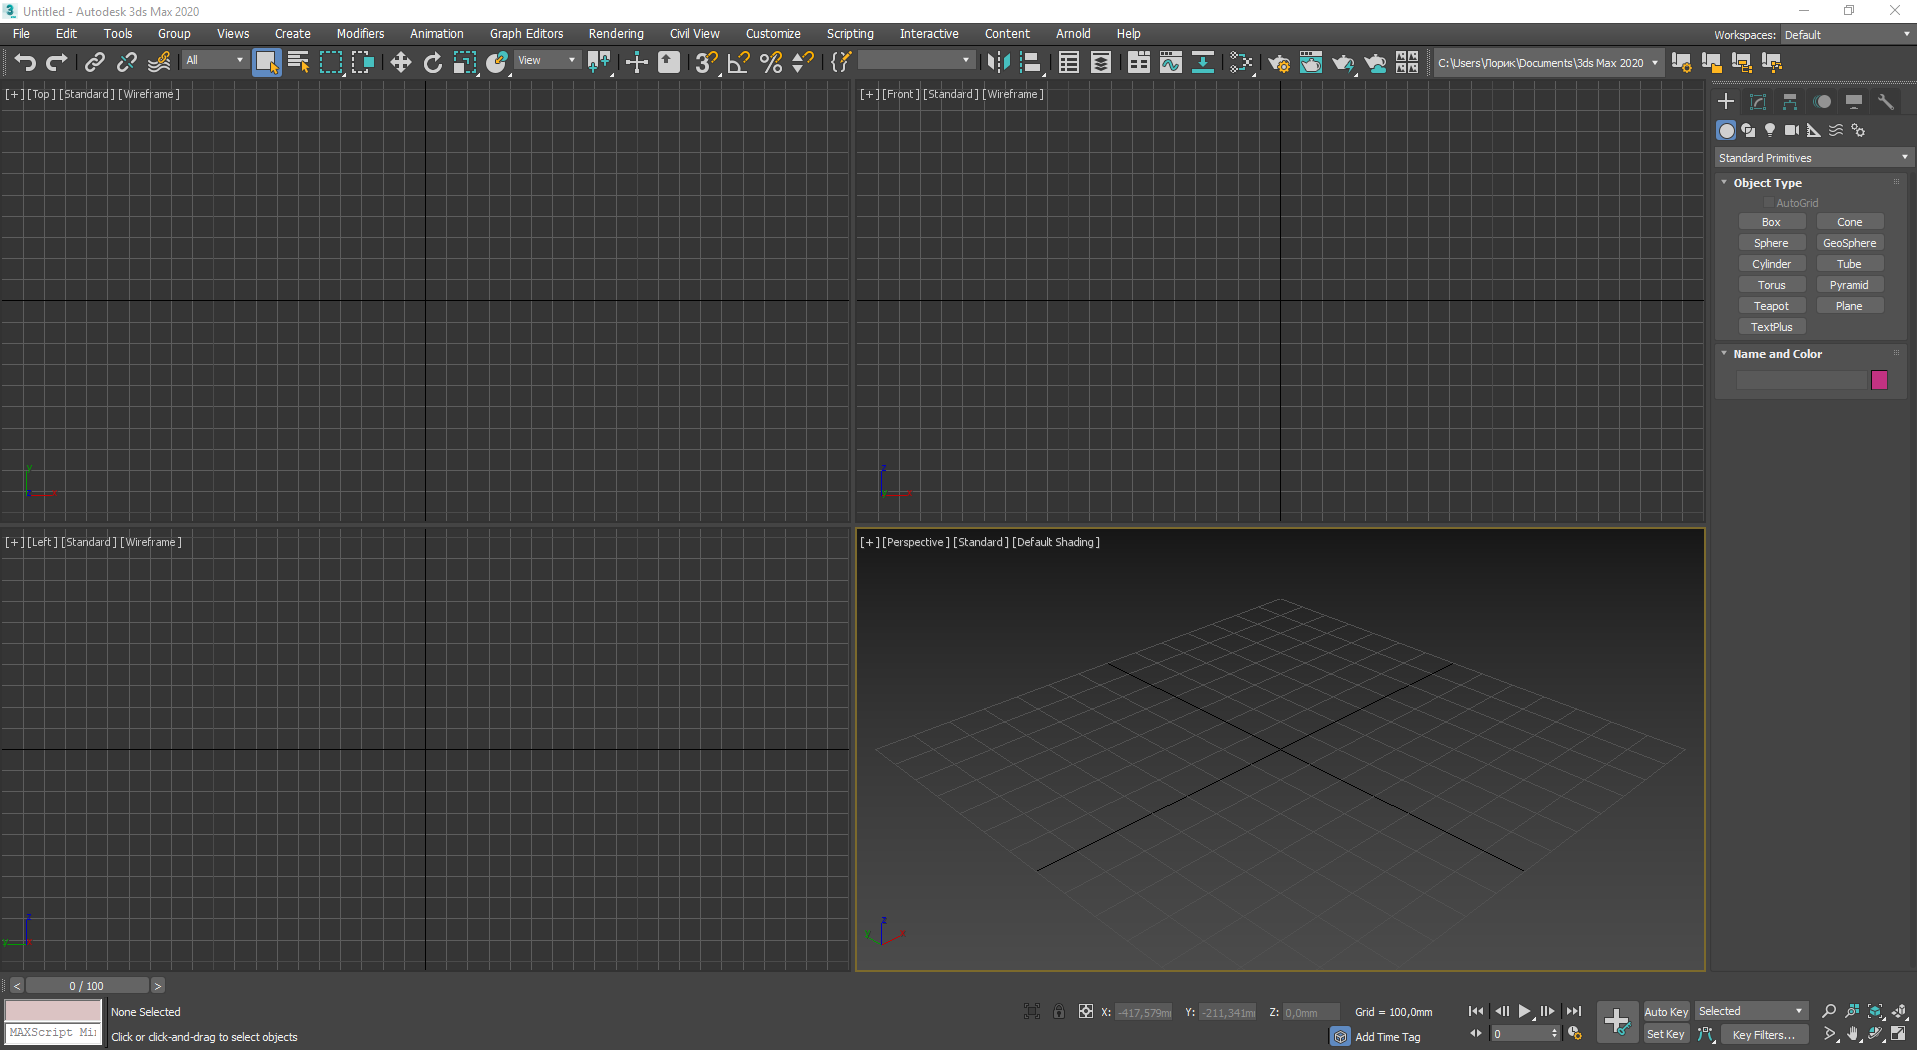Toggle Auto Key mode
The height and width of the screenshot is (1050, 1917).
click(1666, 1011)
